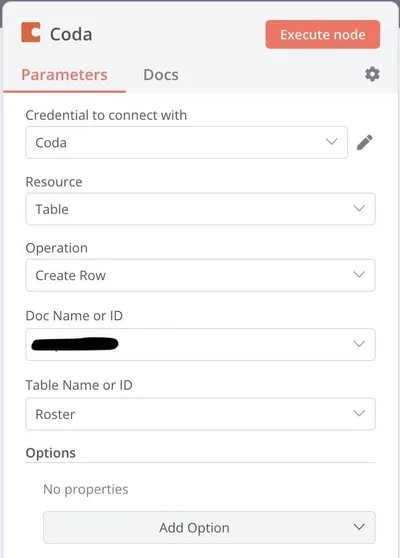Click the 'Credential to connect with' label

[106, 115]
